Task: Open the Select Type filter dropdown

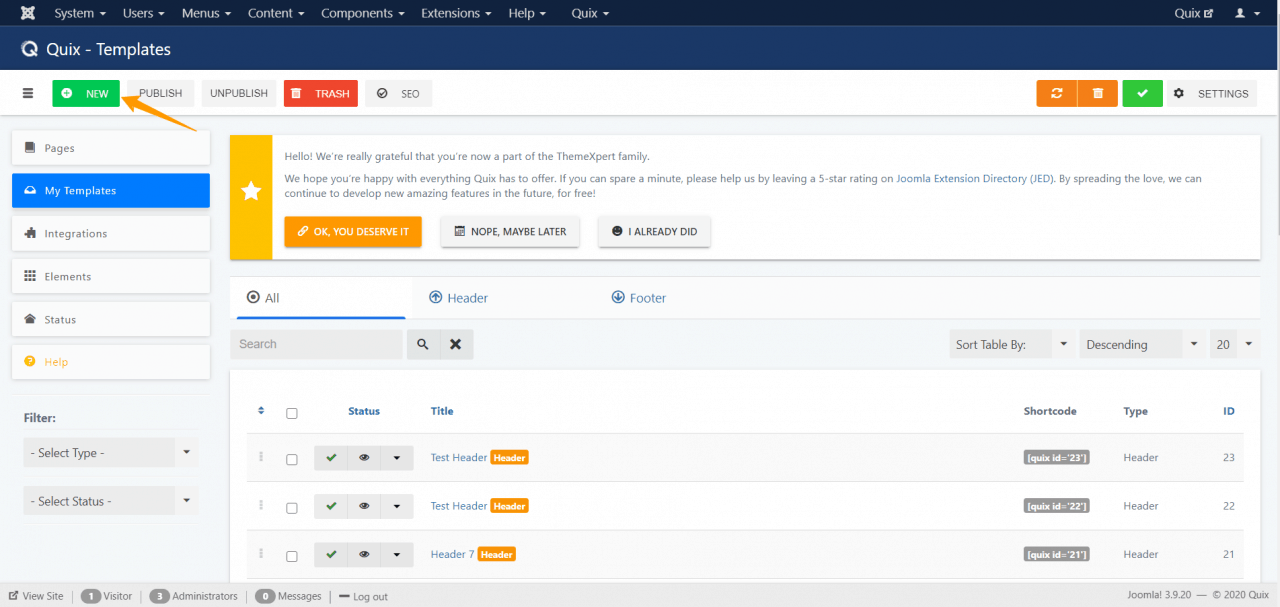Action: pos(111,453)
